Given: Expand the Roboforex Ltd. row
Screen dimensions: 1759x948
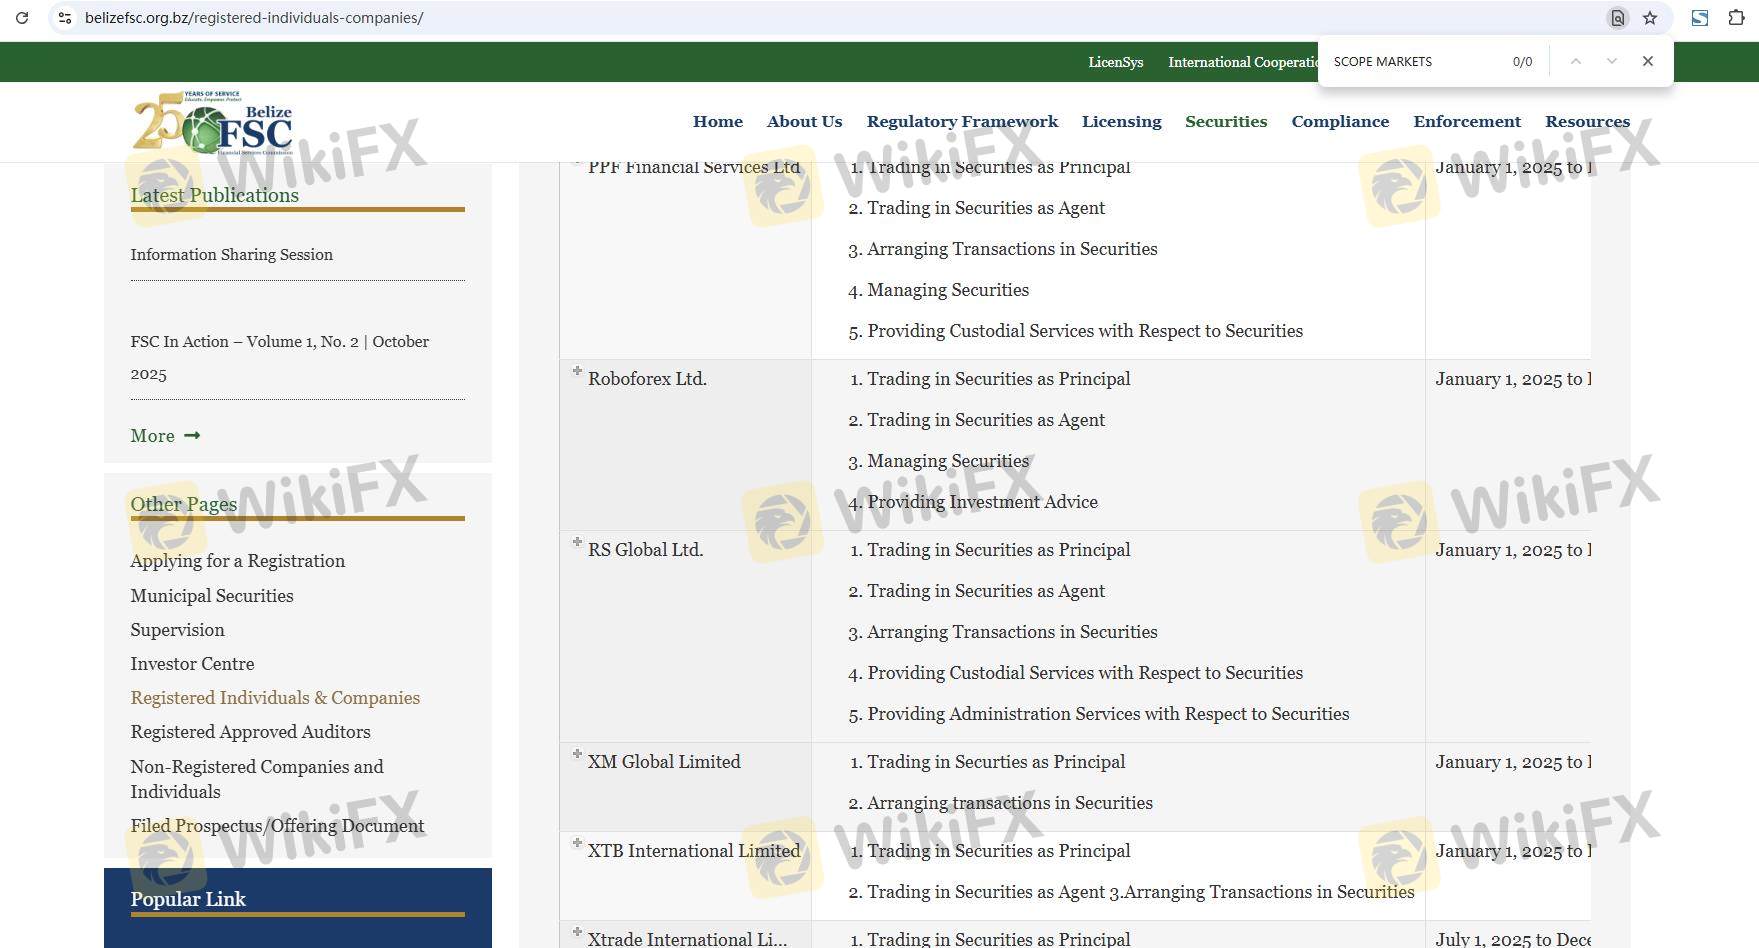Looking at the screenshot, I should pyautogui.click(x=577, y=371).
